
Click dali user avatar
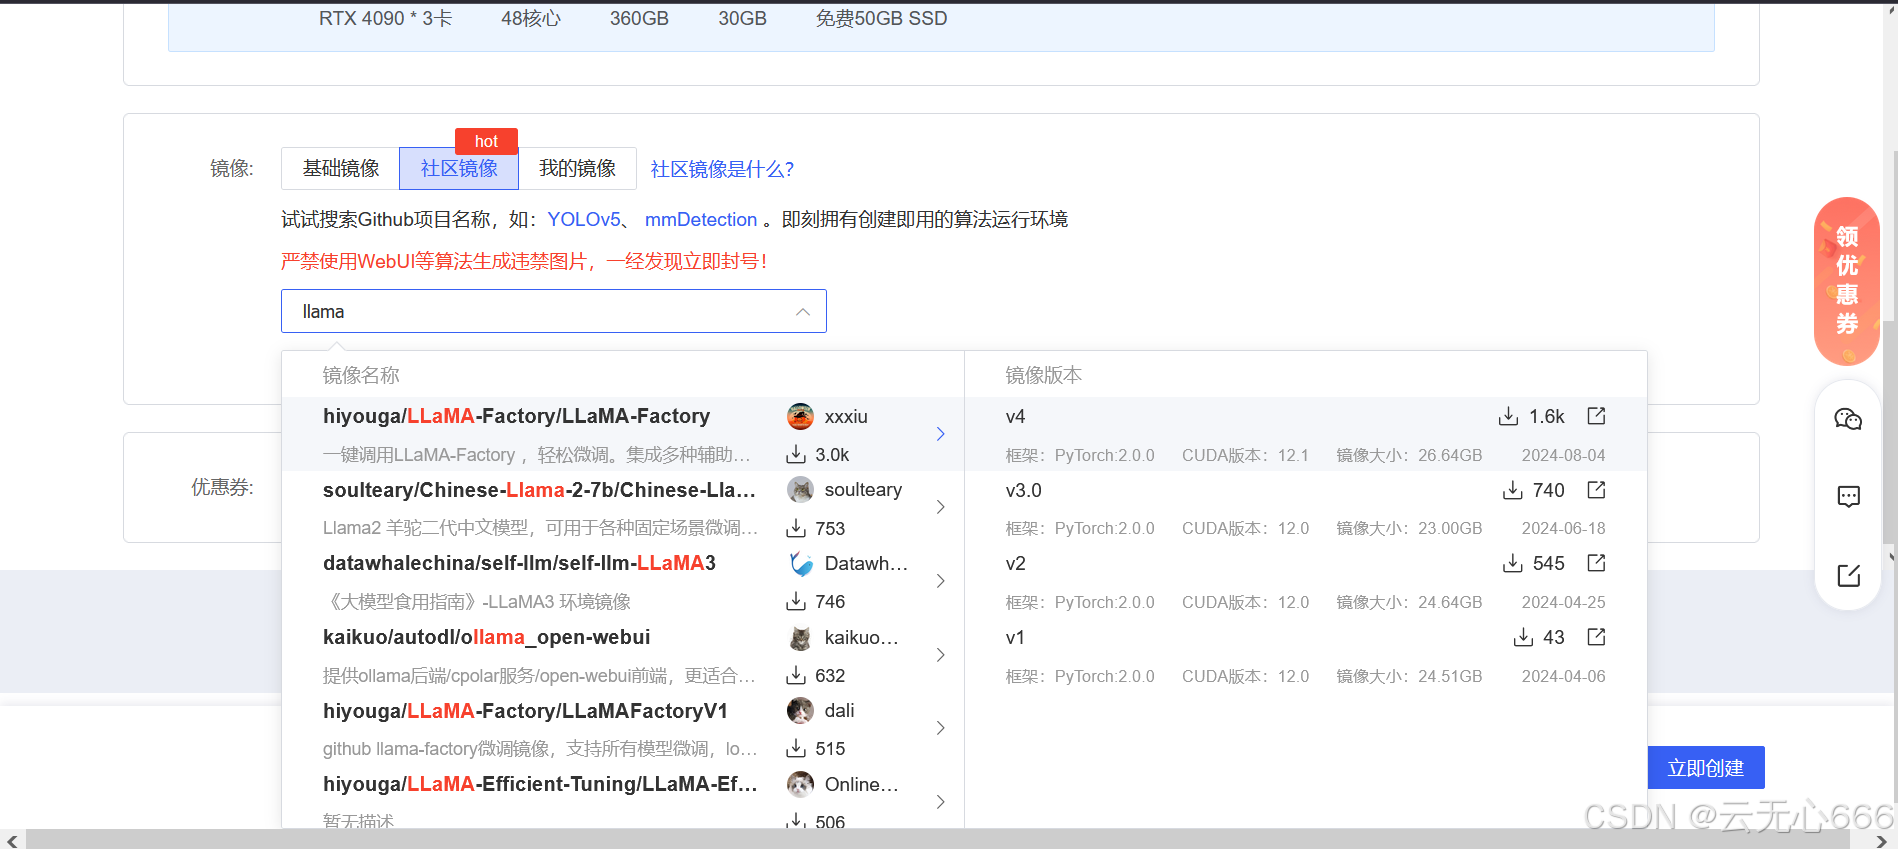800,710
